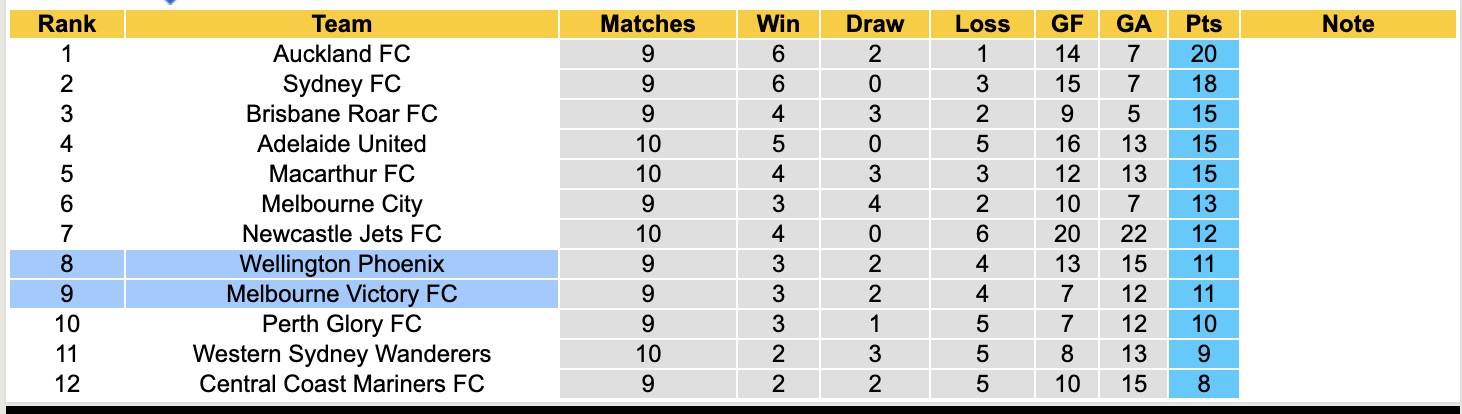
Task: Select the GA column header
Action: pos(1134,24)
